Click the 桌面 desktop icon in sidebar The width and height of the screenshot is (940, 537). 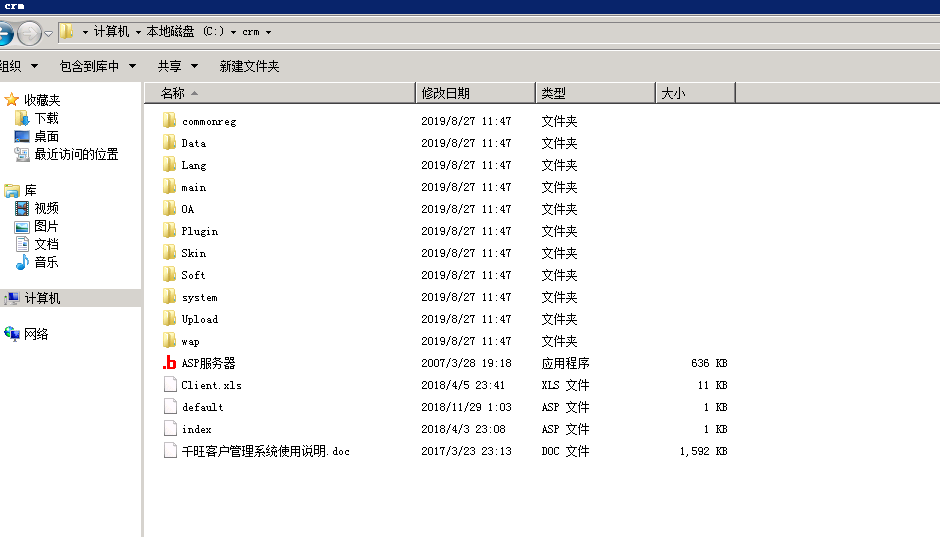(x=22, y=137)
